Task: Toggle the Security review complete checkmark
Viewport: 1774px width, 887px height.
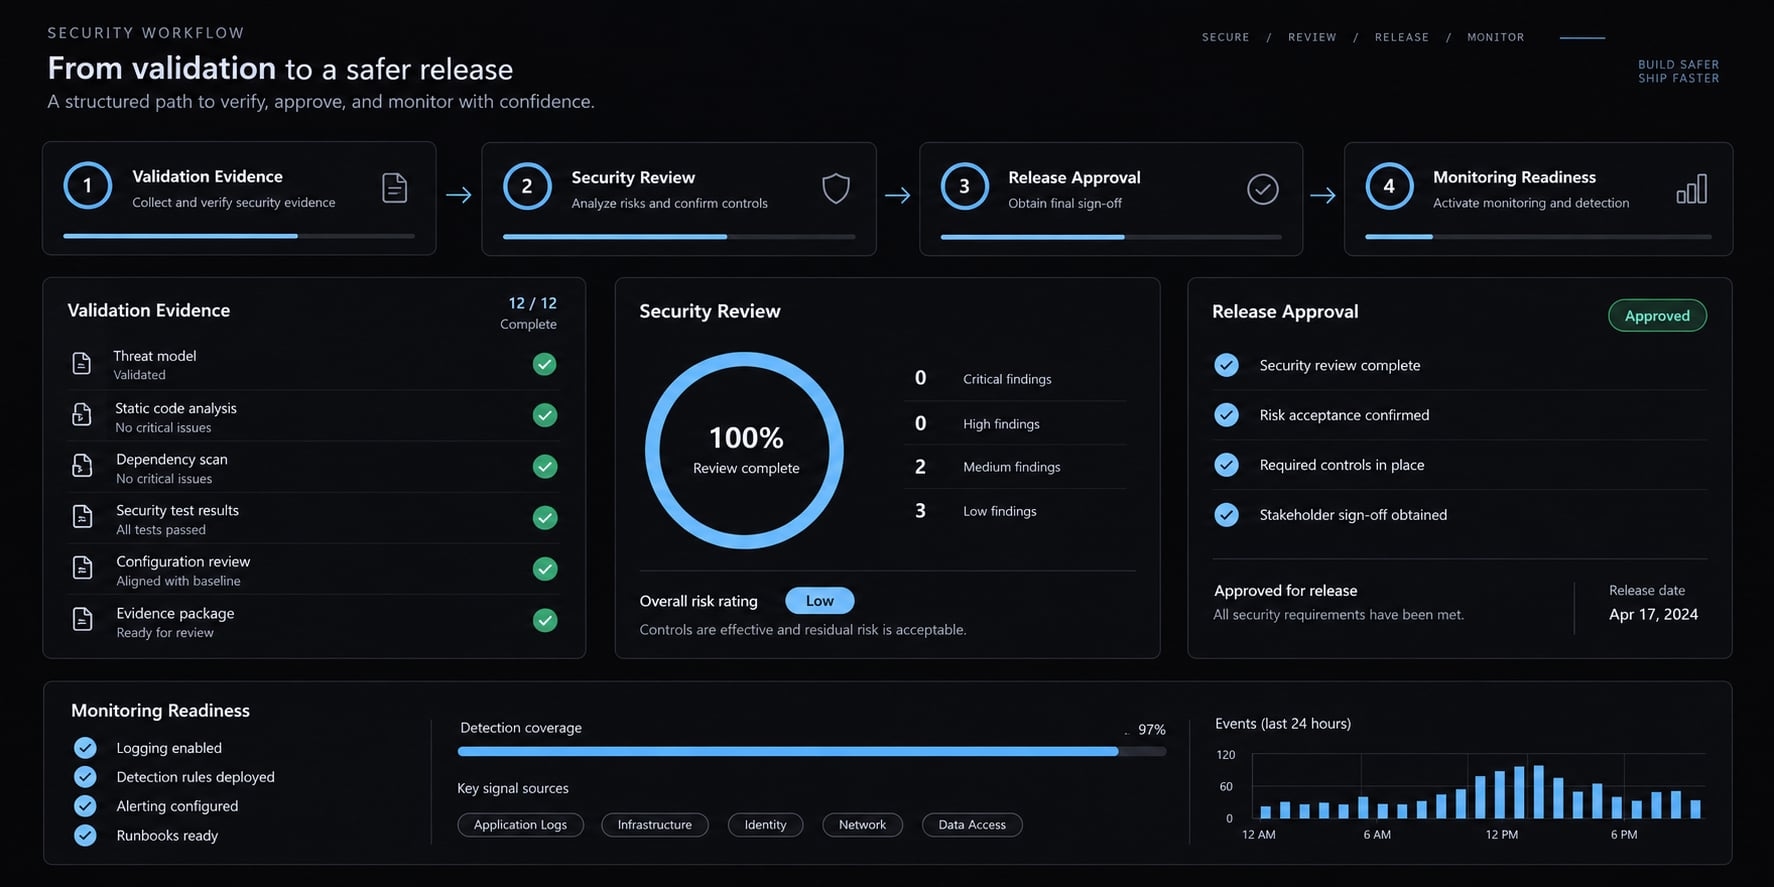Action: click(x=1226, y=365)
